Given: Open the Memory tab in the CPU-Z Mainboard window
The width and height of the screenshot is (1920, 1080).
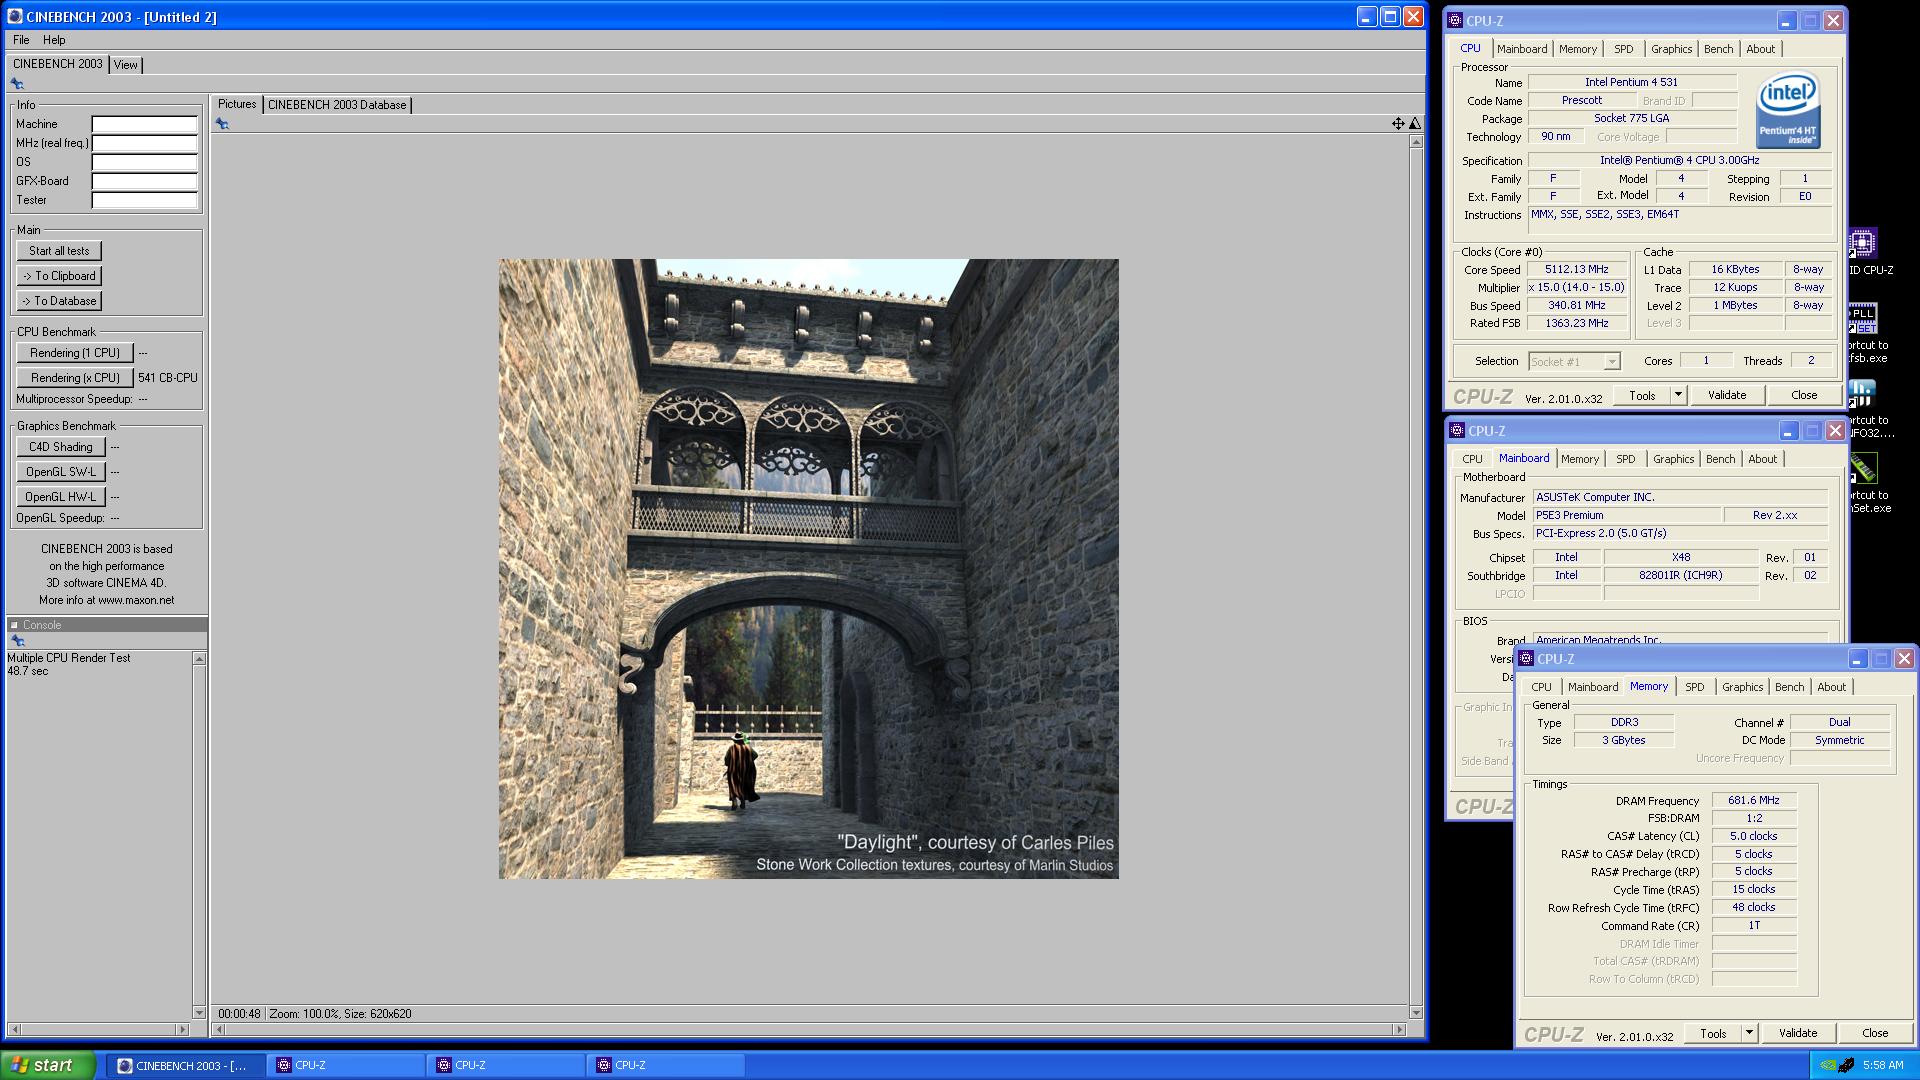Looking at the screenshot, I should 1580,459.
